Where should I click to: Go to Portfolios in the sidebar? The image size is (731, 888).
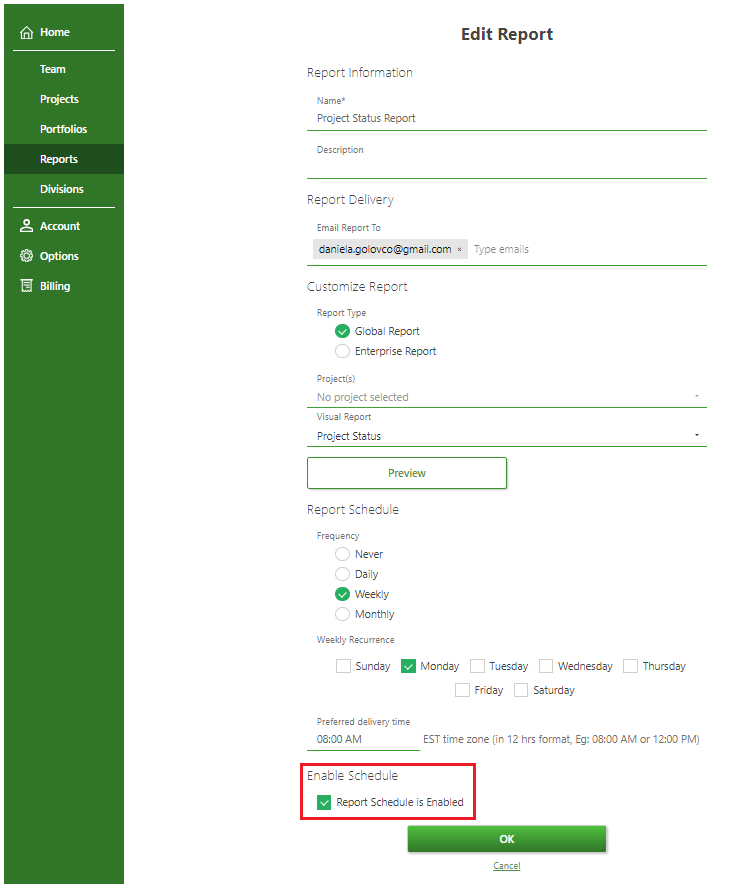63,129
